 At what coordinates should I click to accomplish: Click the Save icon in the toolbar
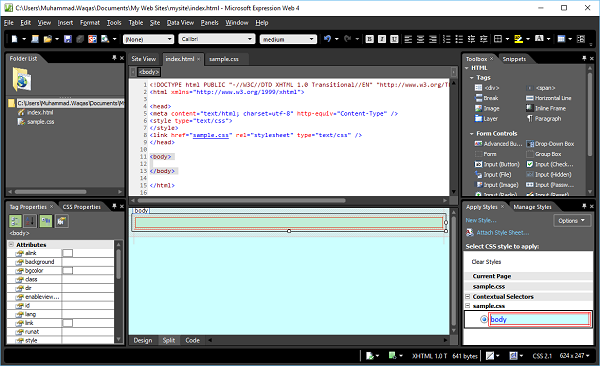(x=68, y=39)
